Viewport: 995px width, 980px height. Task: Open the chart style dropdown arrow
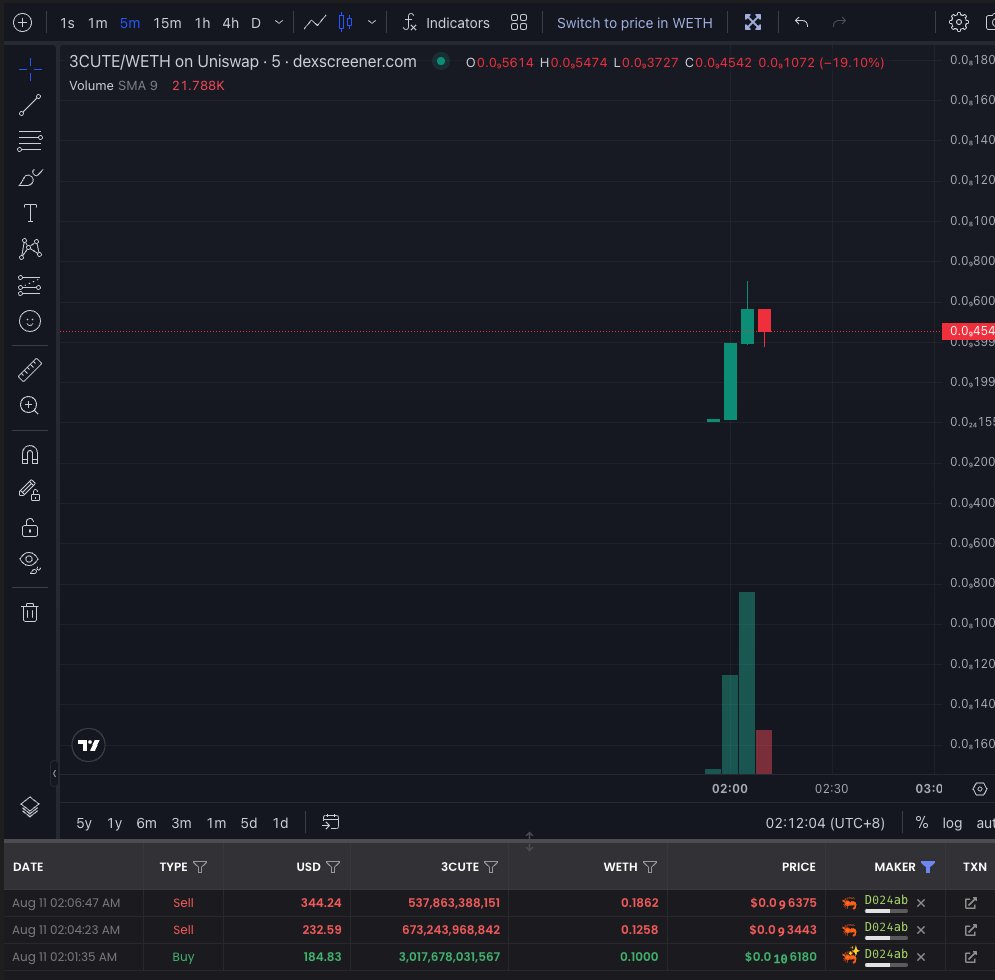point(372,23)
